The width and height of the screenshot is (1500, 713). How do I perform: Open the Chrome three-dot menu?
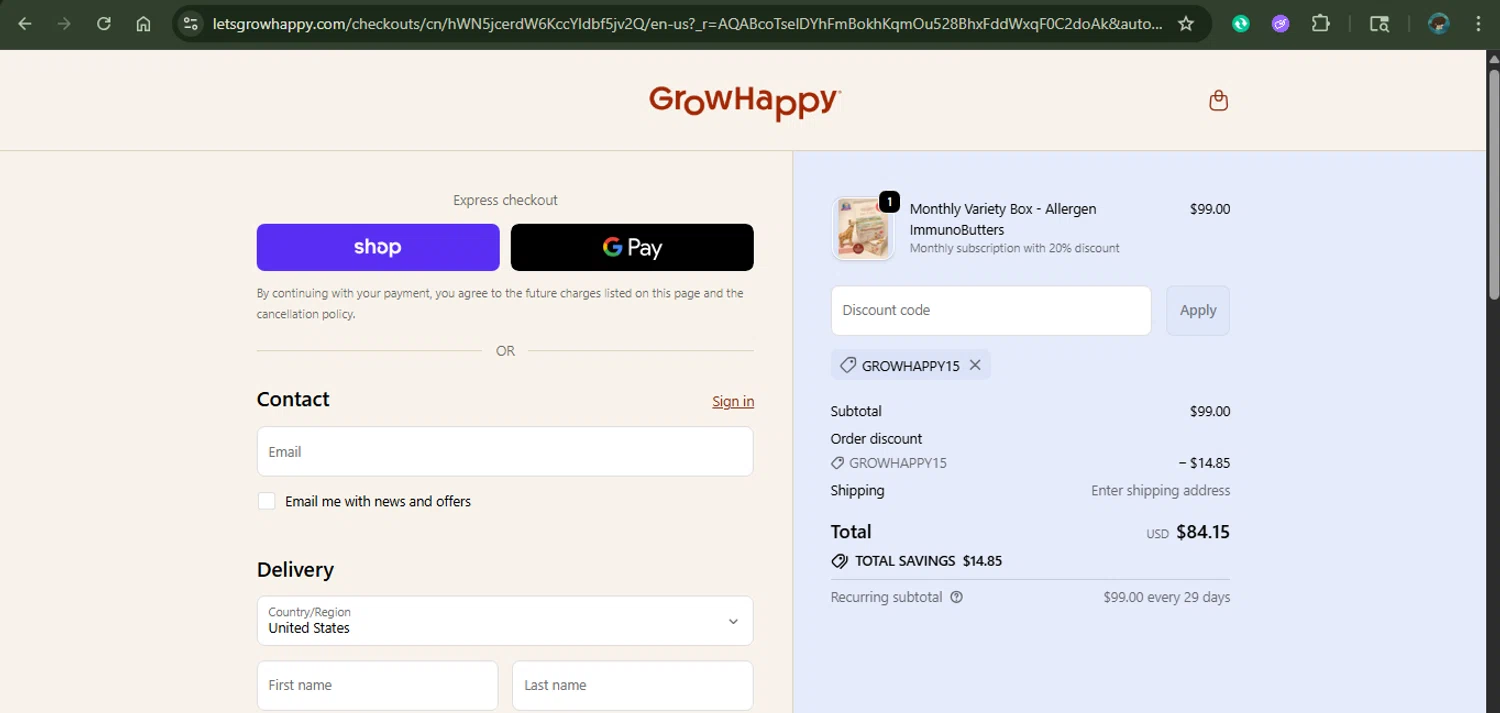(x=1478, y=24)
